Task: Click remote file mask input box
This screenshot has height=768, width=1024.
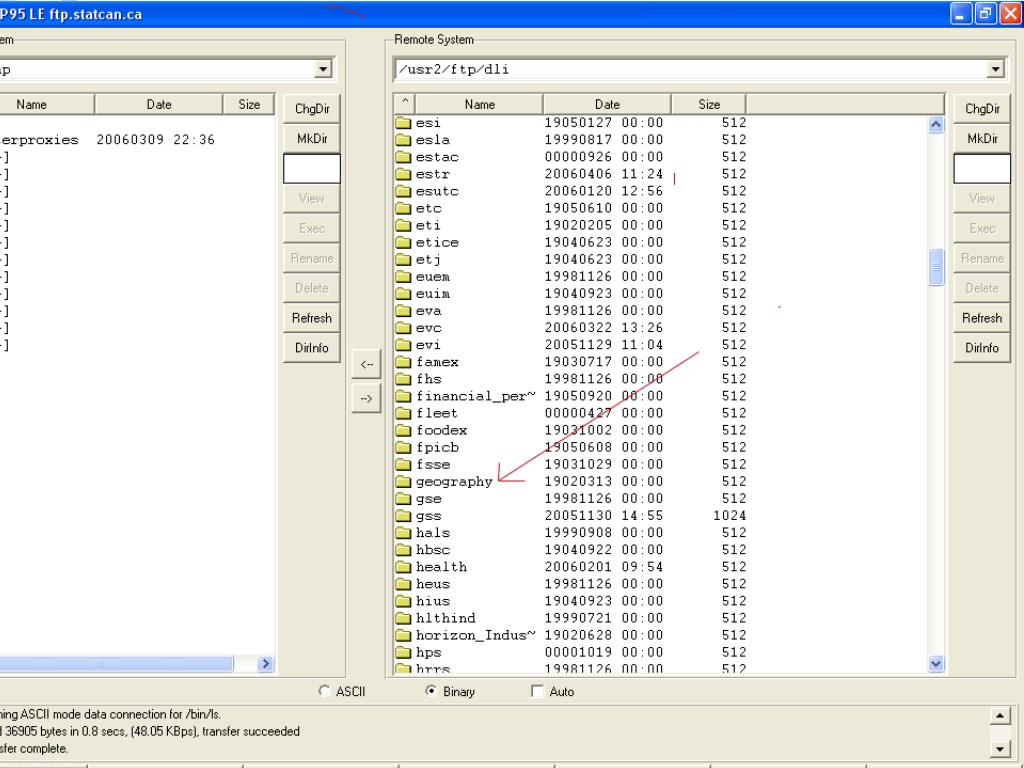Action: 982,168
